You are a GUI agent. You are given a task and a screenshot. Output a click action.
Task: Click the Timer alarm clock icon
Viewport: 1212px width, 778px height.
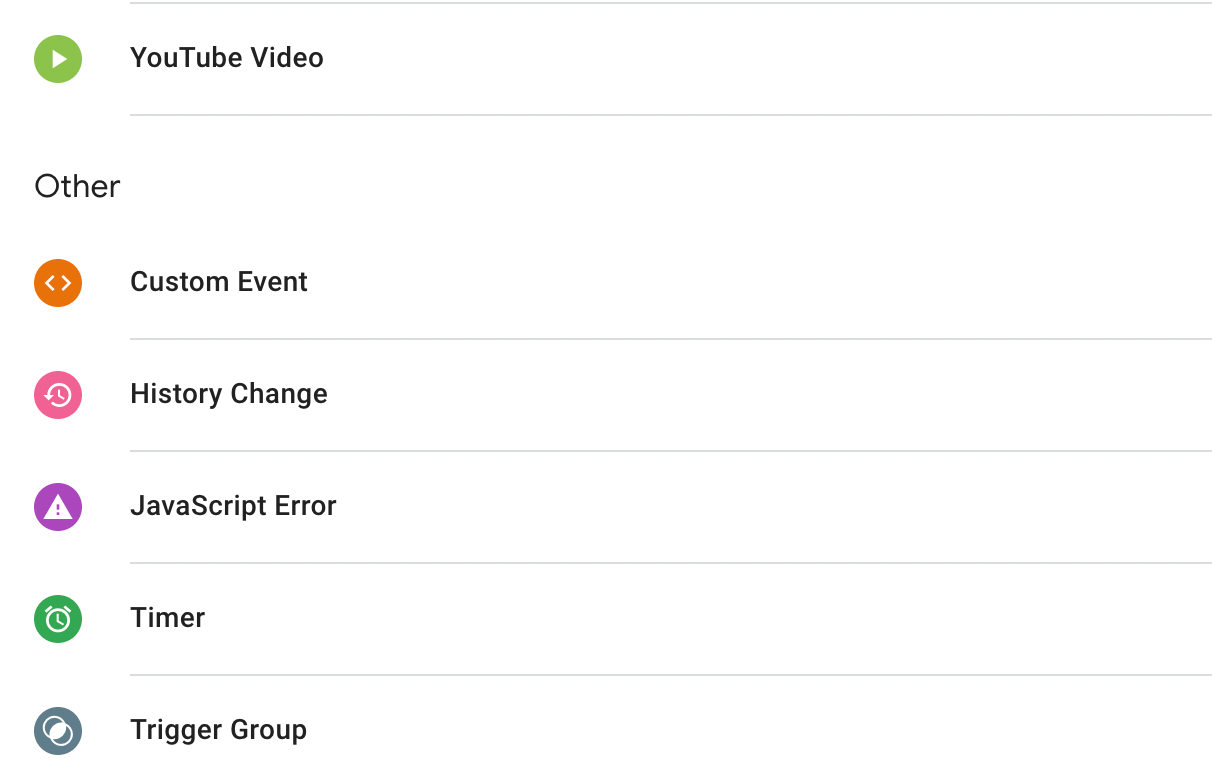click(57, 619)
